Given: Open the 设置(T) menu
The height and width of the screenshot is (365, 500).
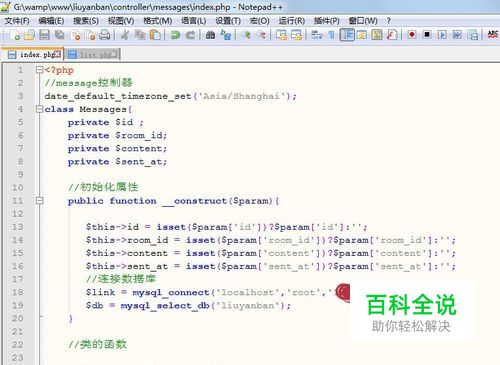Looking at the screenshot, I should pos(228,21).
